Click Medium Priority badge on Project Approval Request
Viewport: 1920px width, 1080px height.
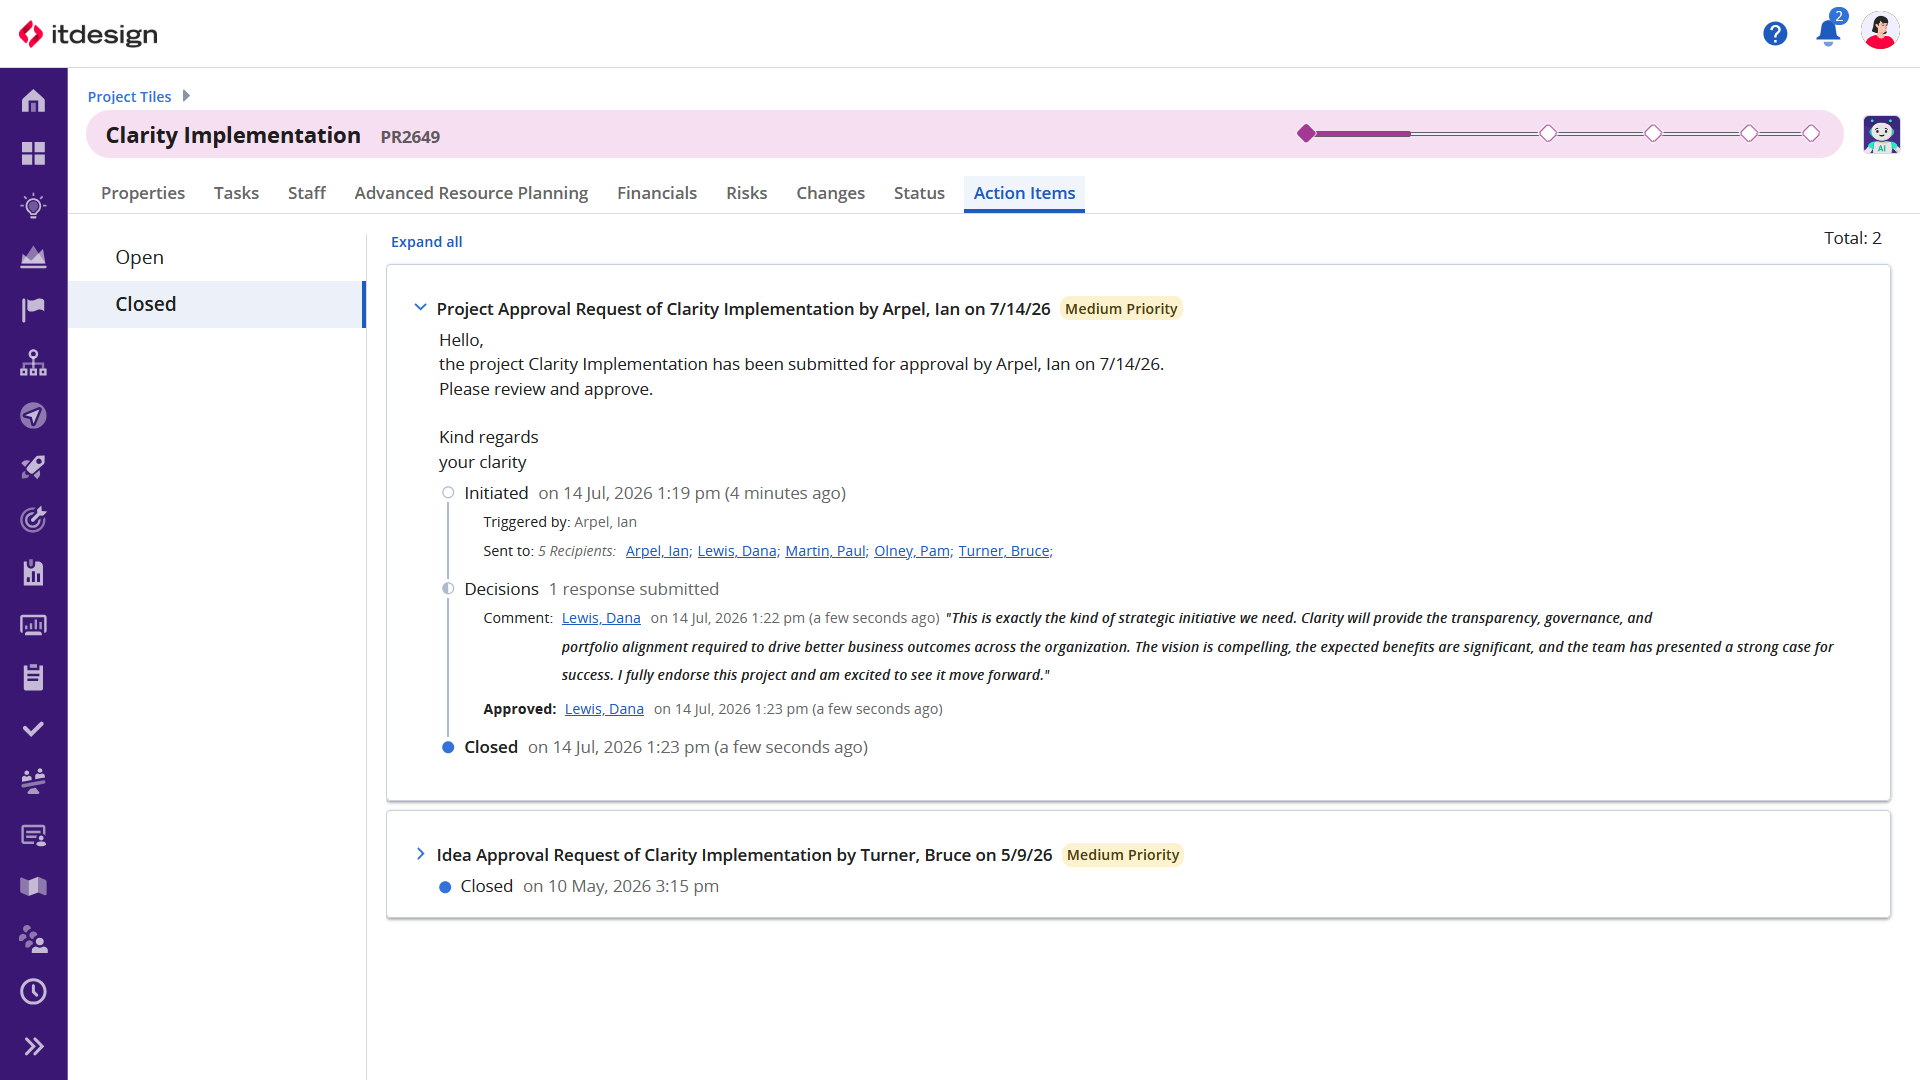(x=1121, y=309)
